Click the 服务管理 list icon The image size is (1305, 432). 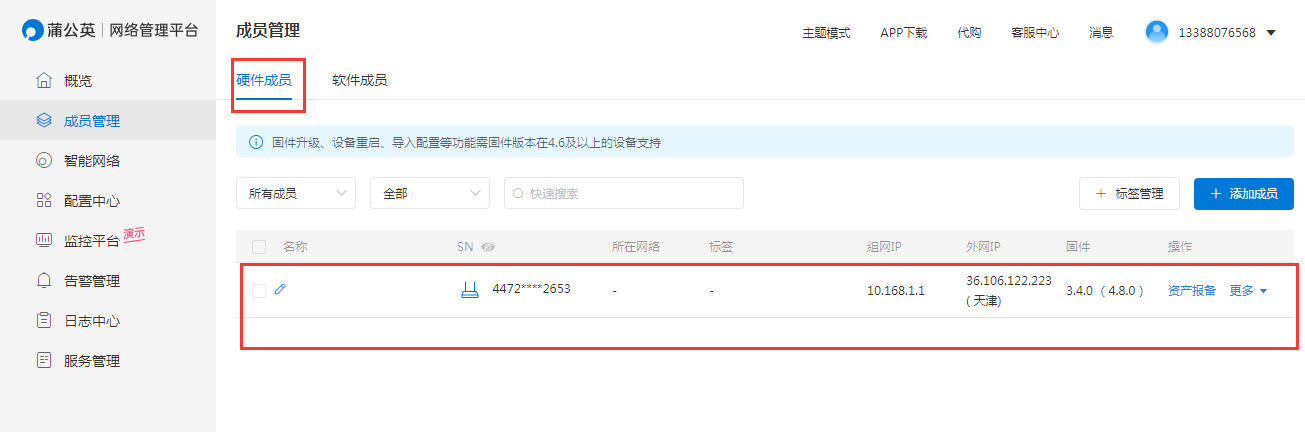(x=43, y=360)
